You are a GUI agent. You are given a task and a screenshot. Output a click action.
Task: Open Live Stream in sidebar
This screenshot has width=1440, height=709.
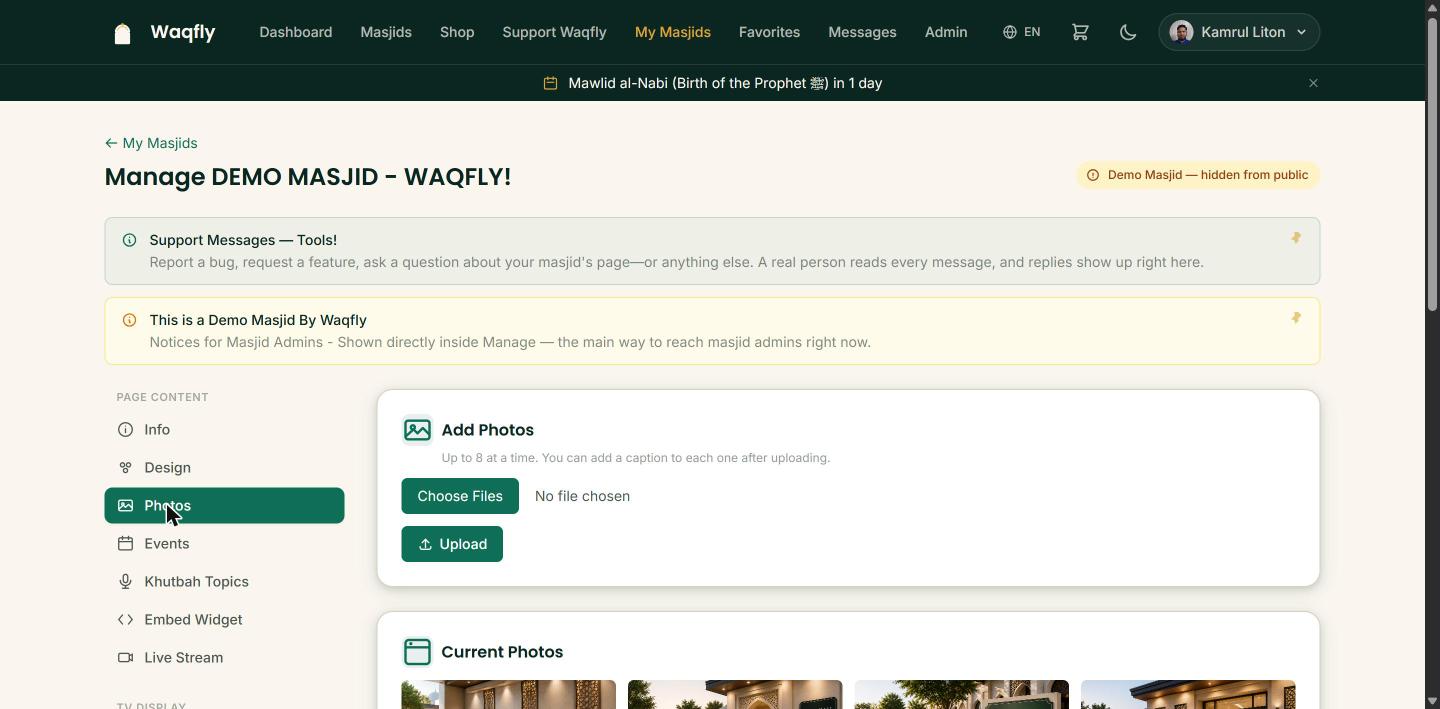(x=224, y=657)
